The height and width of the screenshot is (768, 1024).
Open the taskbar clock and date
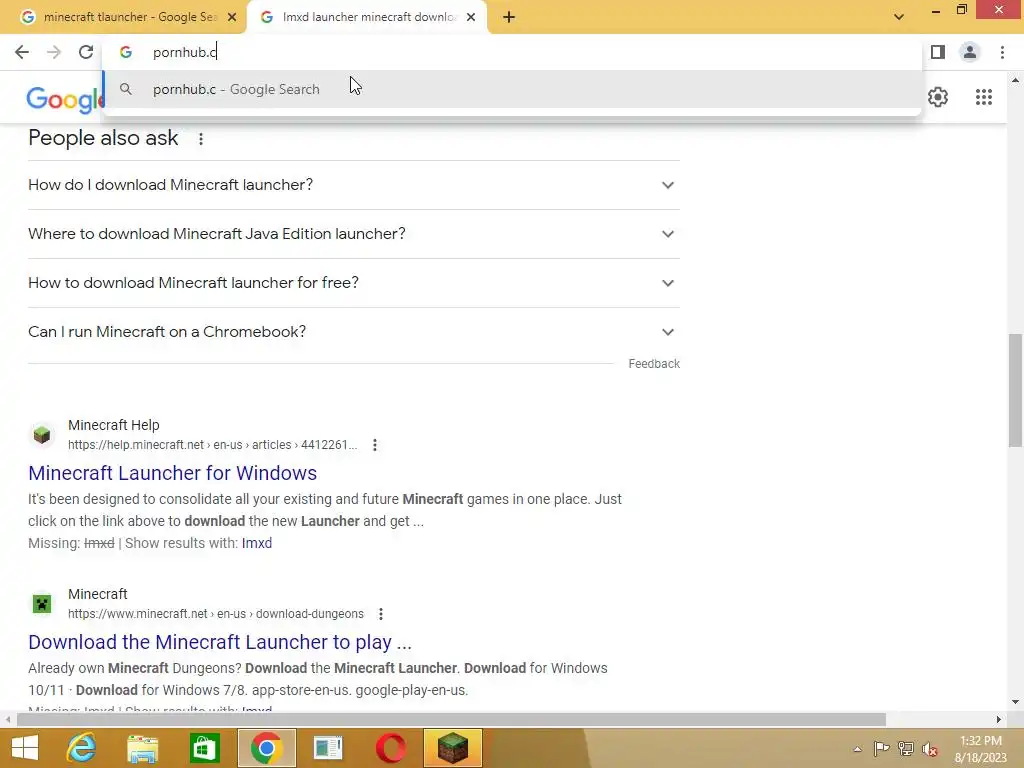[980, 749]
